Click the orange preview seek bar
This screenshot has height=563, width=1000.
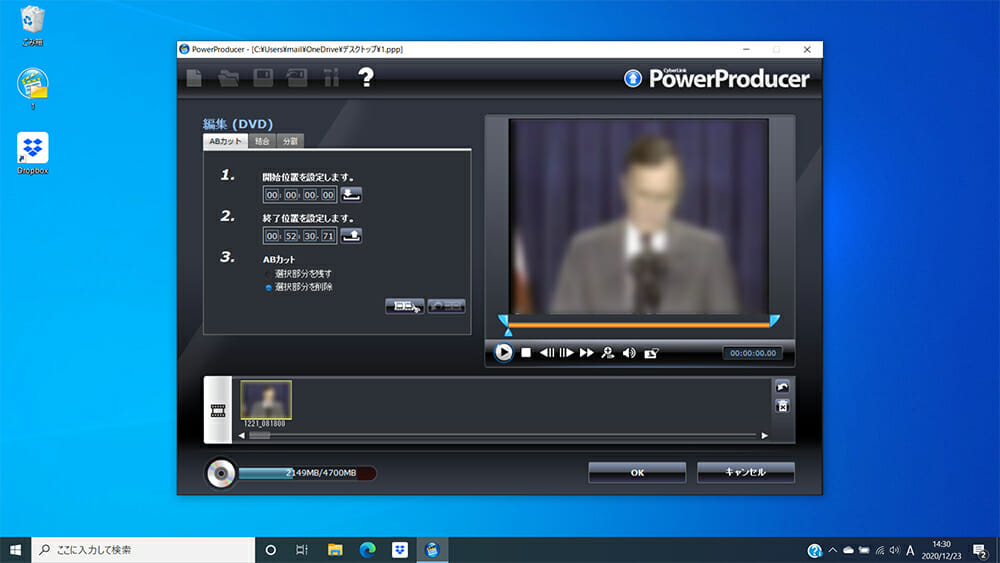[x=638, y=325]
